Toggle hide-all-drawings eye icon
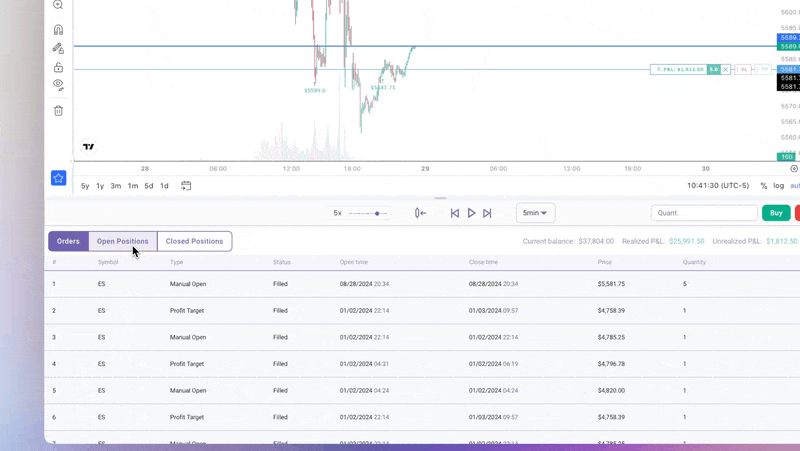The width and height of the screenshot is (800, 451). tap(58, 85)
